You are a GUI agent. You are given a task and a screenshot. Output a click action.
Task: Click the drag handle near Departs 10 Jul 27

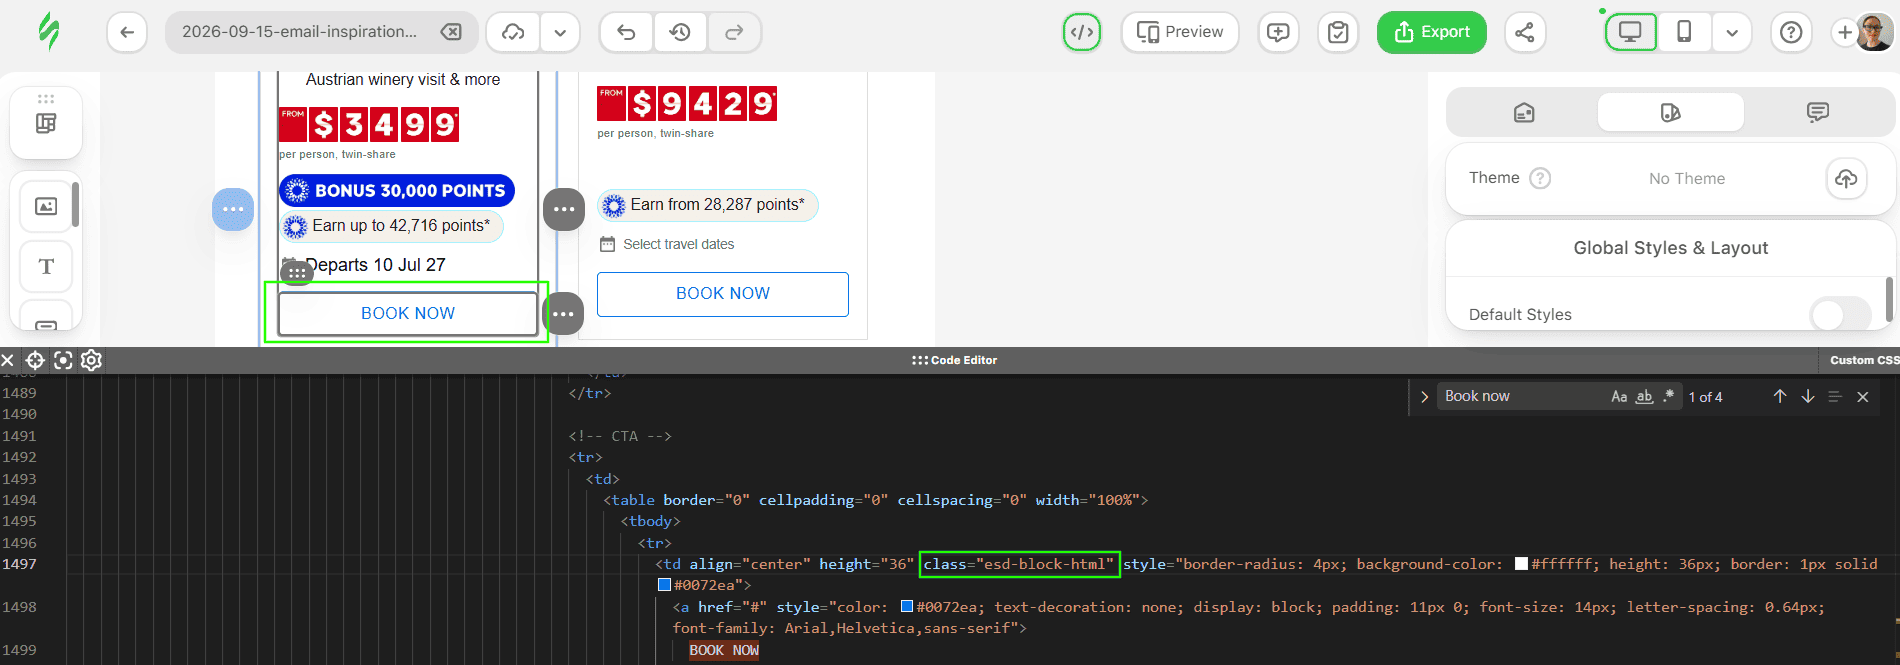[x=297, y=272]
